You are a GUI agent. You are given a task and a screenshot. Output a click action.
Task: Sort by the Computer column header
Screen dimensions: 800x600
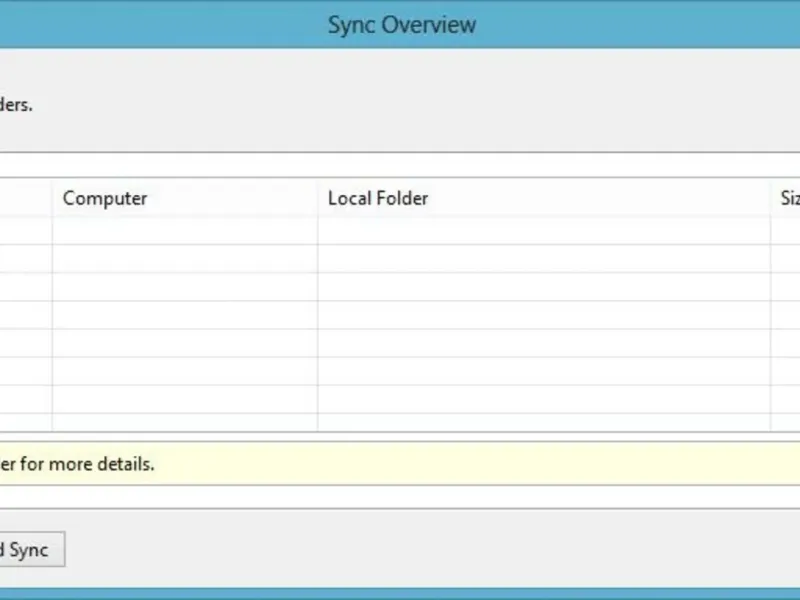(x=185, y=198)
